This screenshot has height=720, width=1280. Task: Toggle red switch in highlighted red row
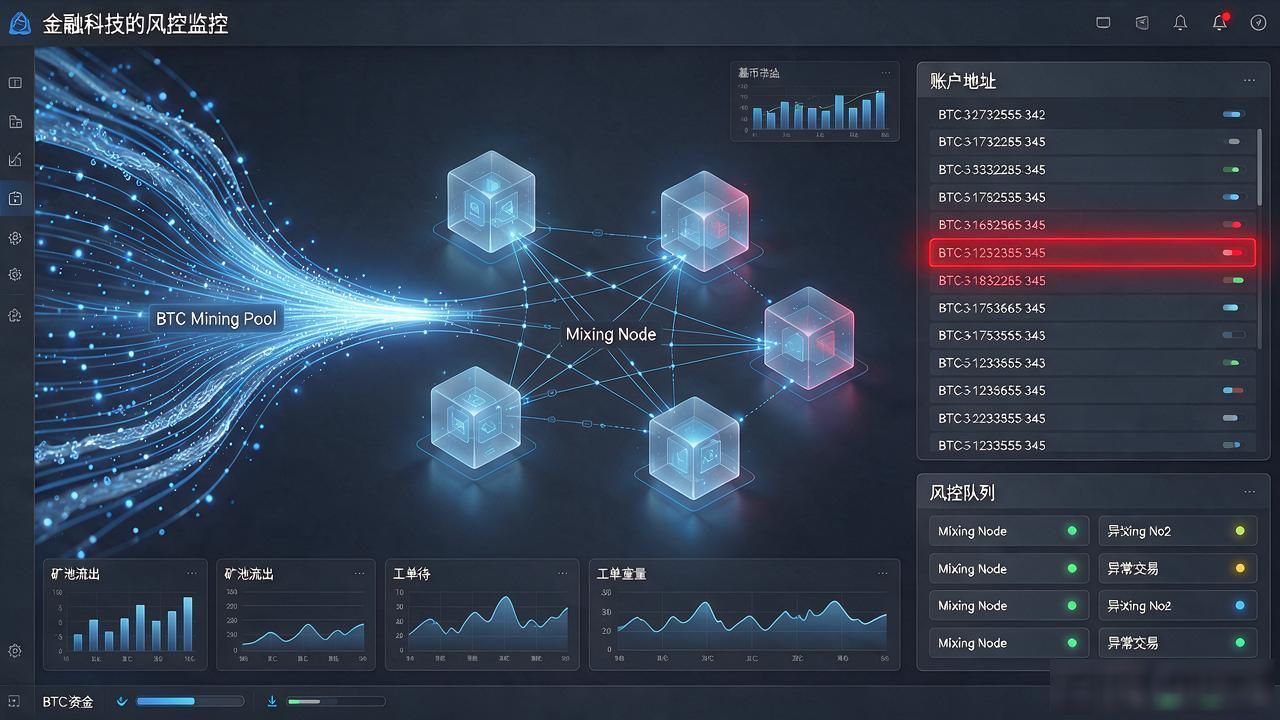pyautogui.click(x=1233, y=253)
